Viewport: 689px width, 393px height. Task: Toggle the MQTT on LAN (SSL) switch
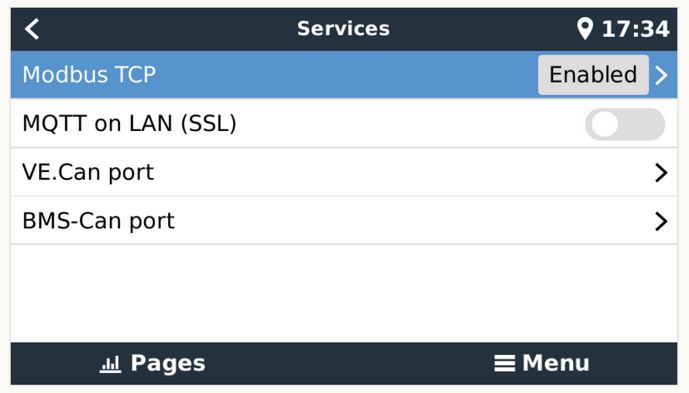[625, 124]
